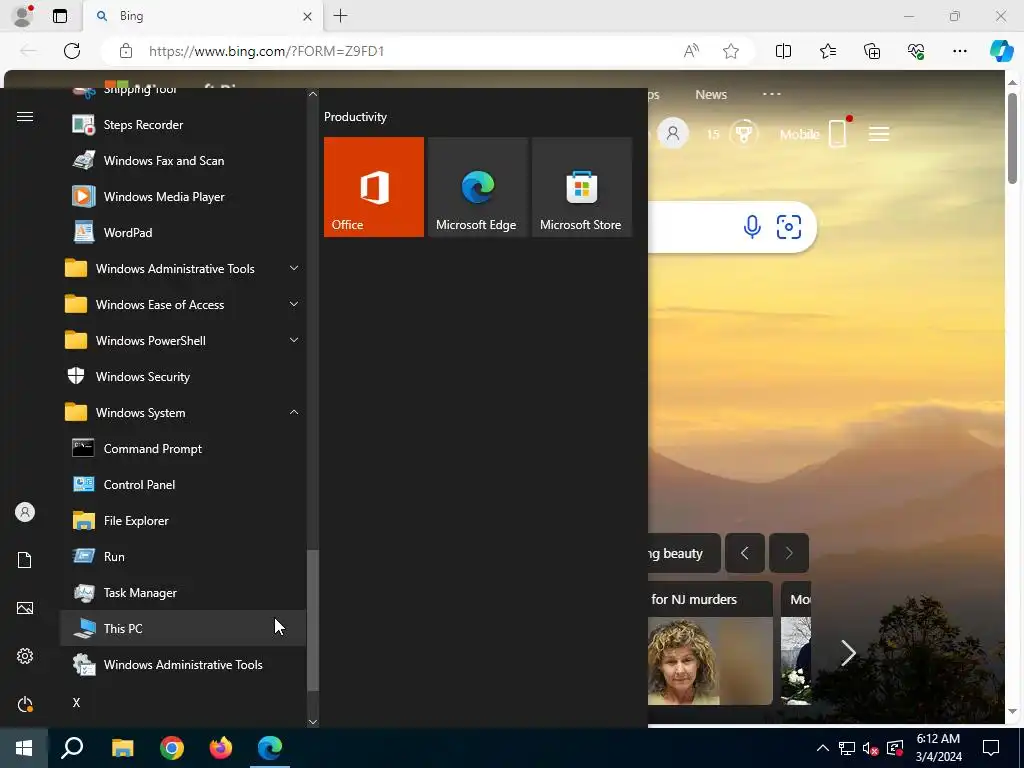The width and height of the screenshot is (1024, 768).
Task: Click the News link on Bing
Action: (711, 95)
